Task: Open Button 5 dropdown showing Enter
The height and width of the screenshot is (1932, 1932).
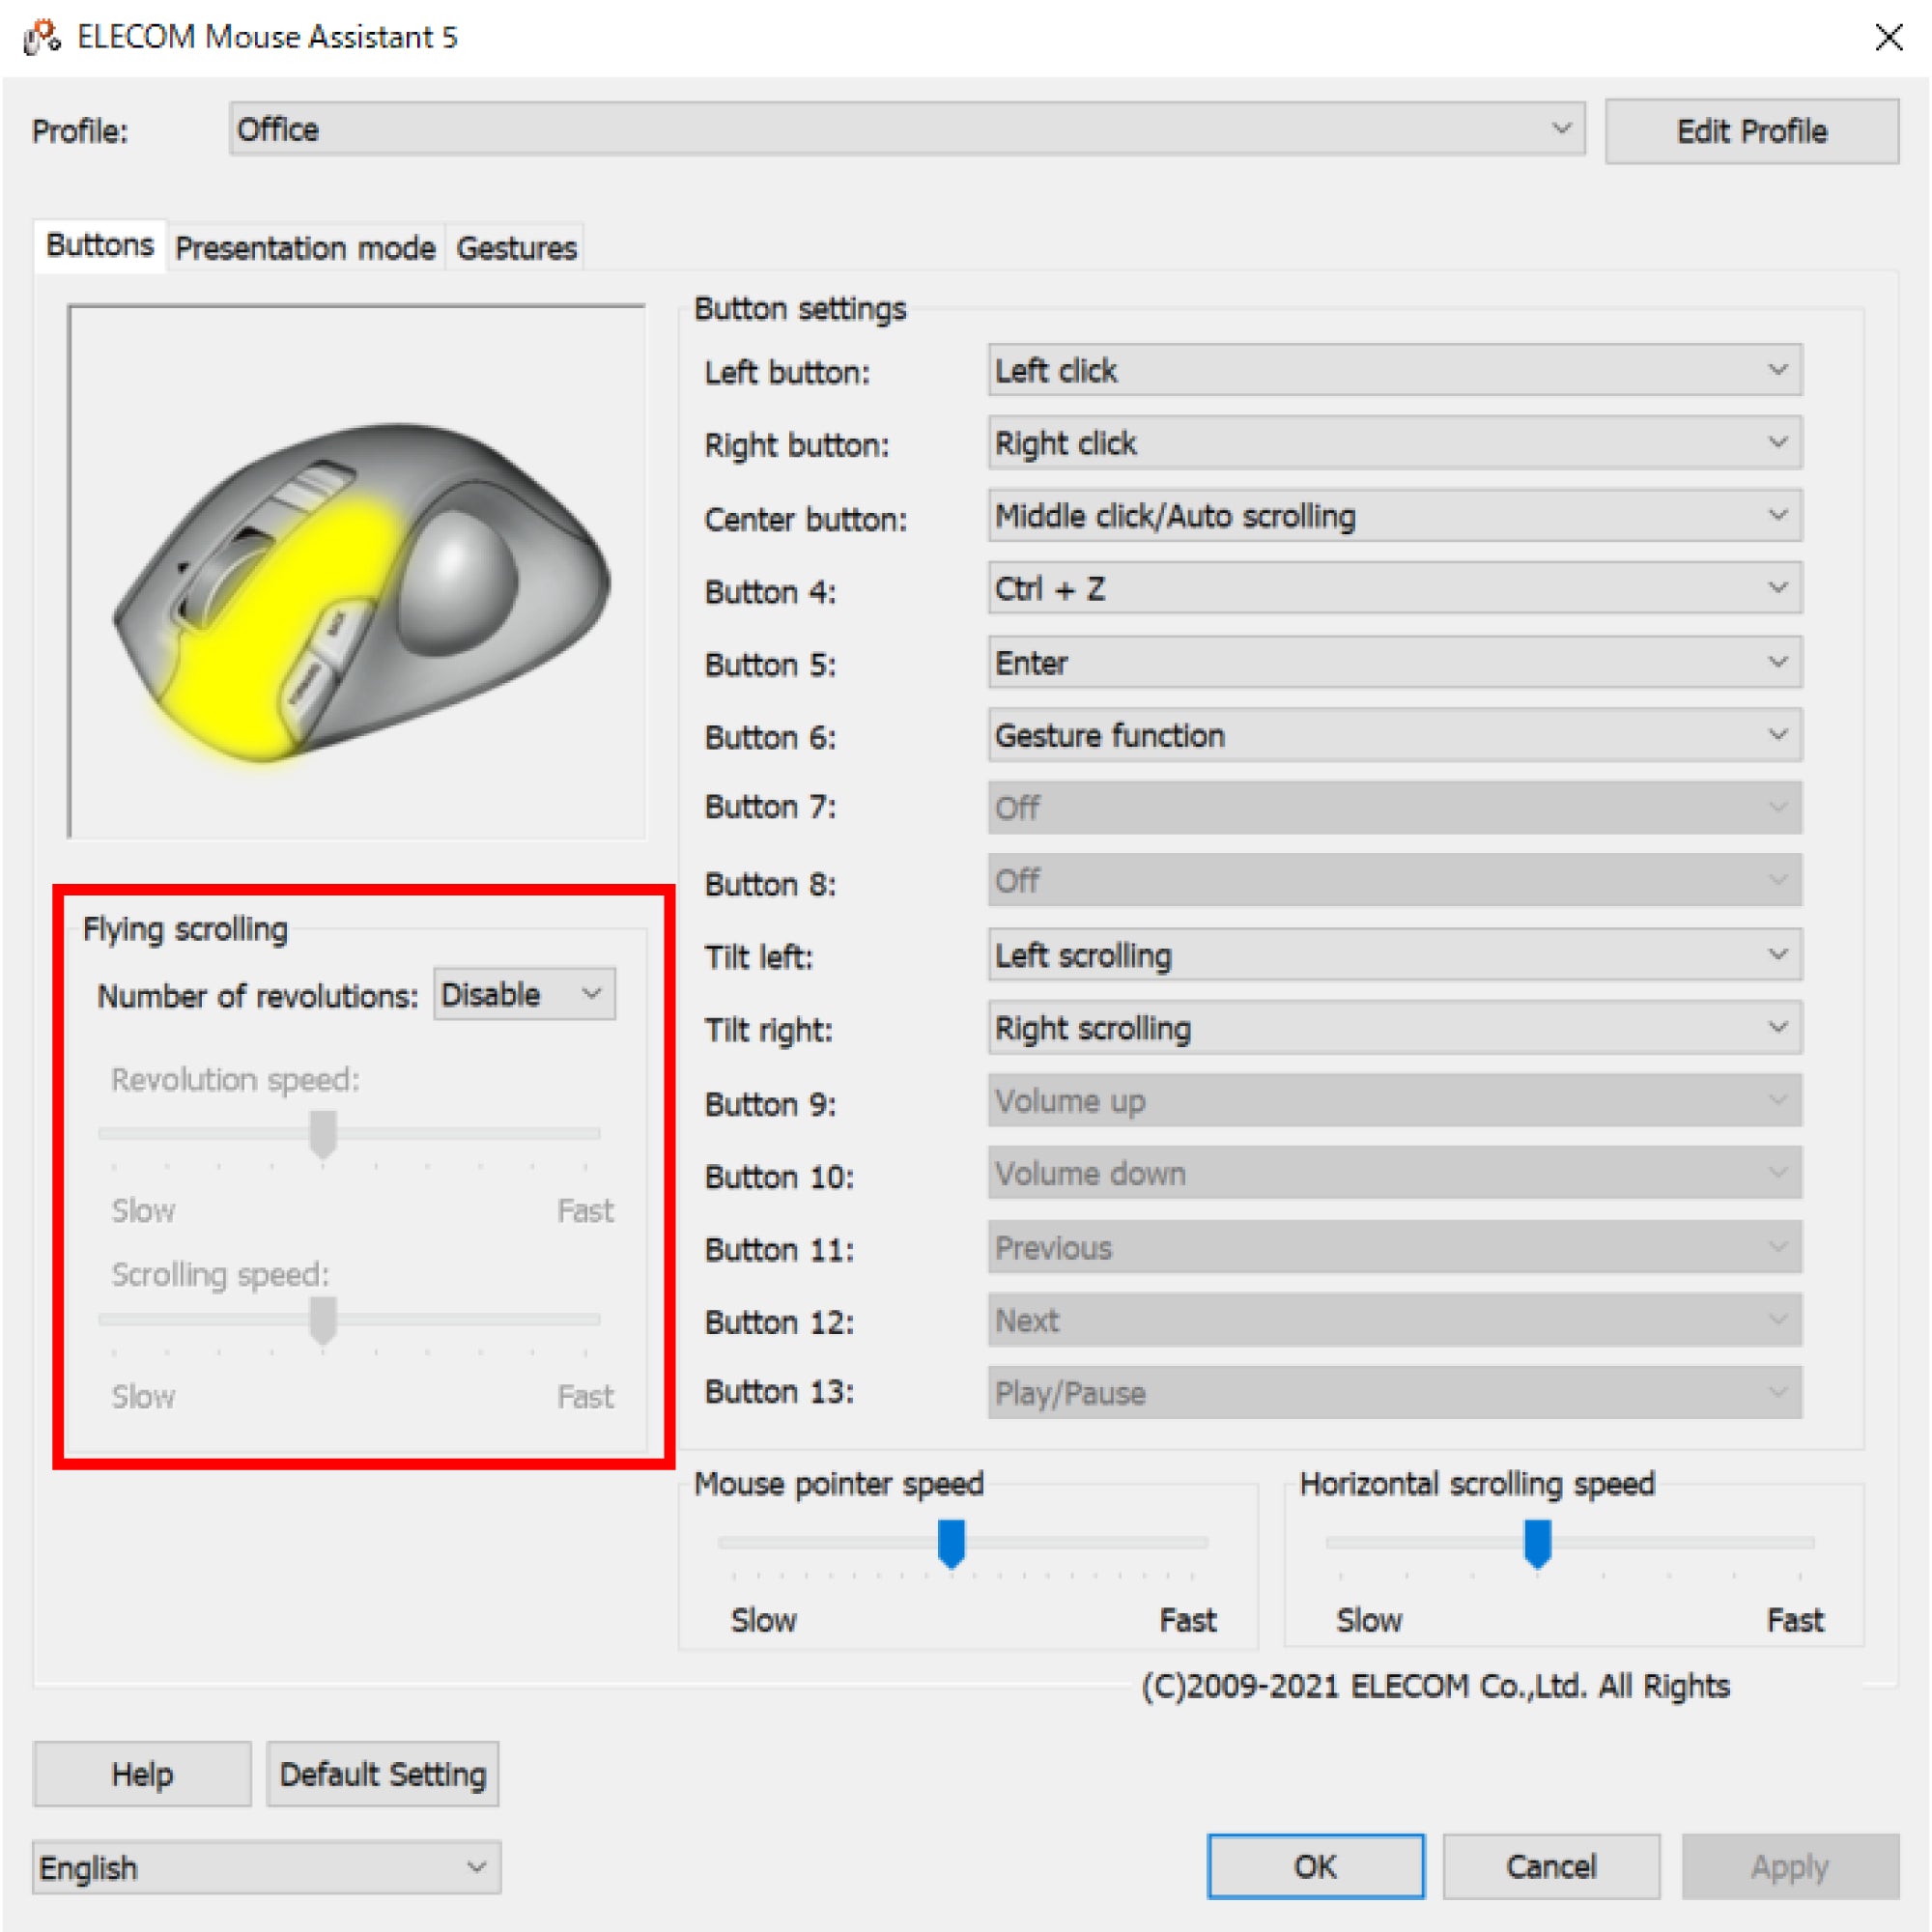Action: [x=1395, y=662]
